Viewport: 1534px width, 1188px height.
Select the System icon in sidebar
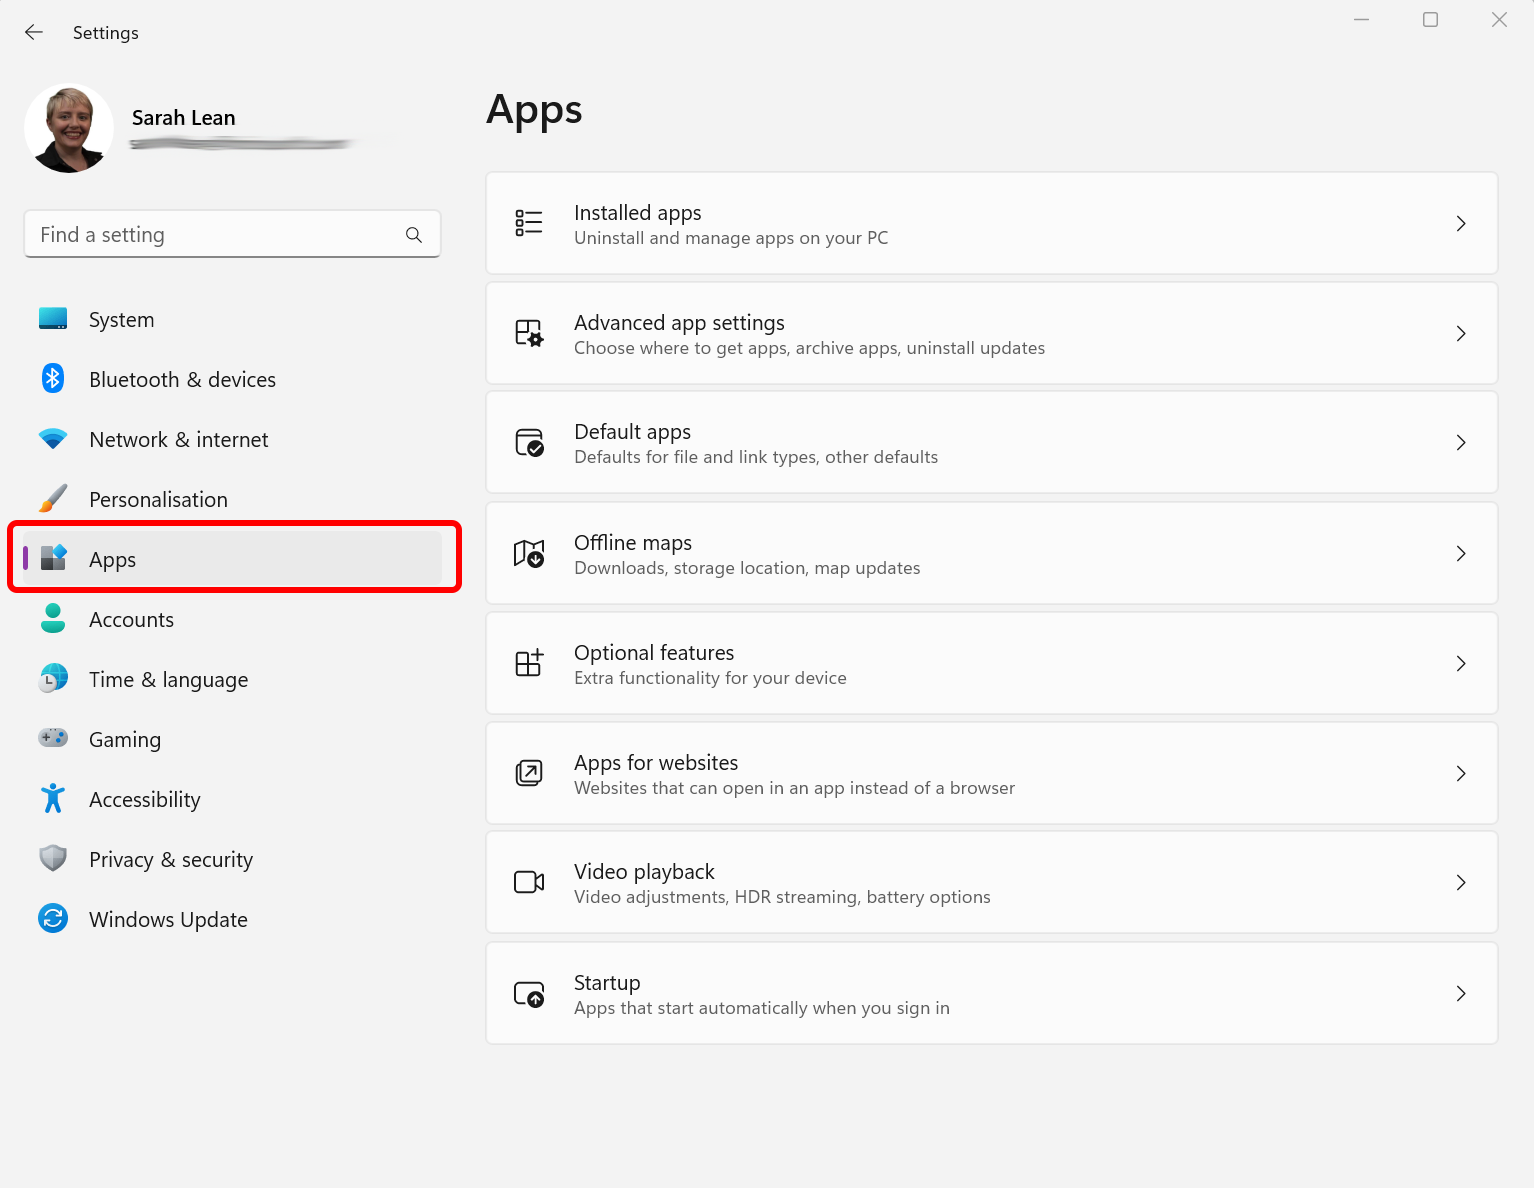coord(52,318)
